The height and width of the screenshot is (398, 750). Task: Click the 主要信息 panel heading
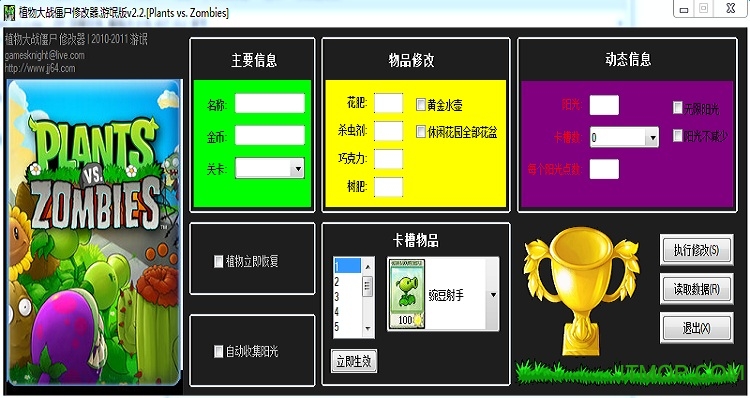coord(254,60)
